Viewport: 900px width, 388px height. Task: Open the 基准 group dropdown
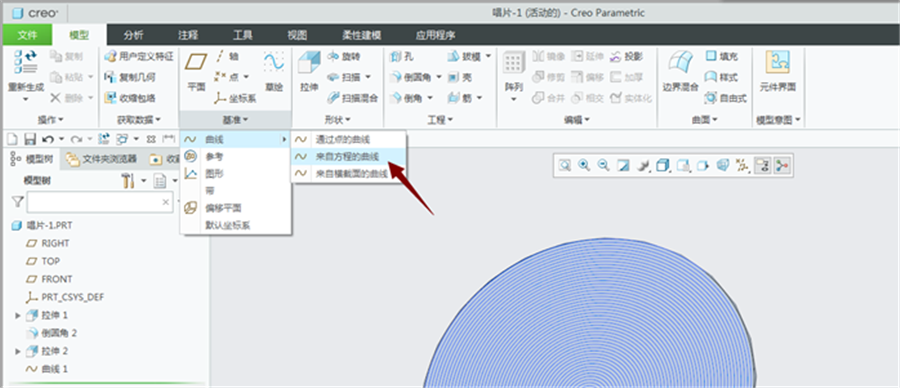pos(235,119)
